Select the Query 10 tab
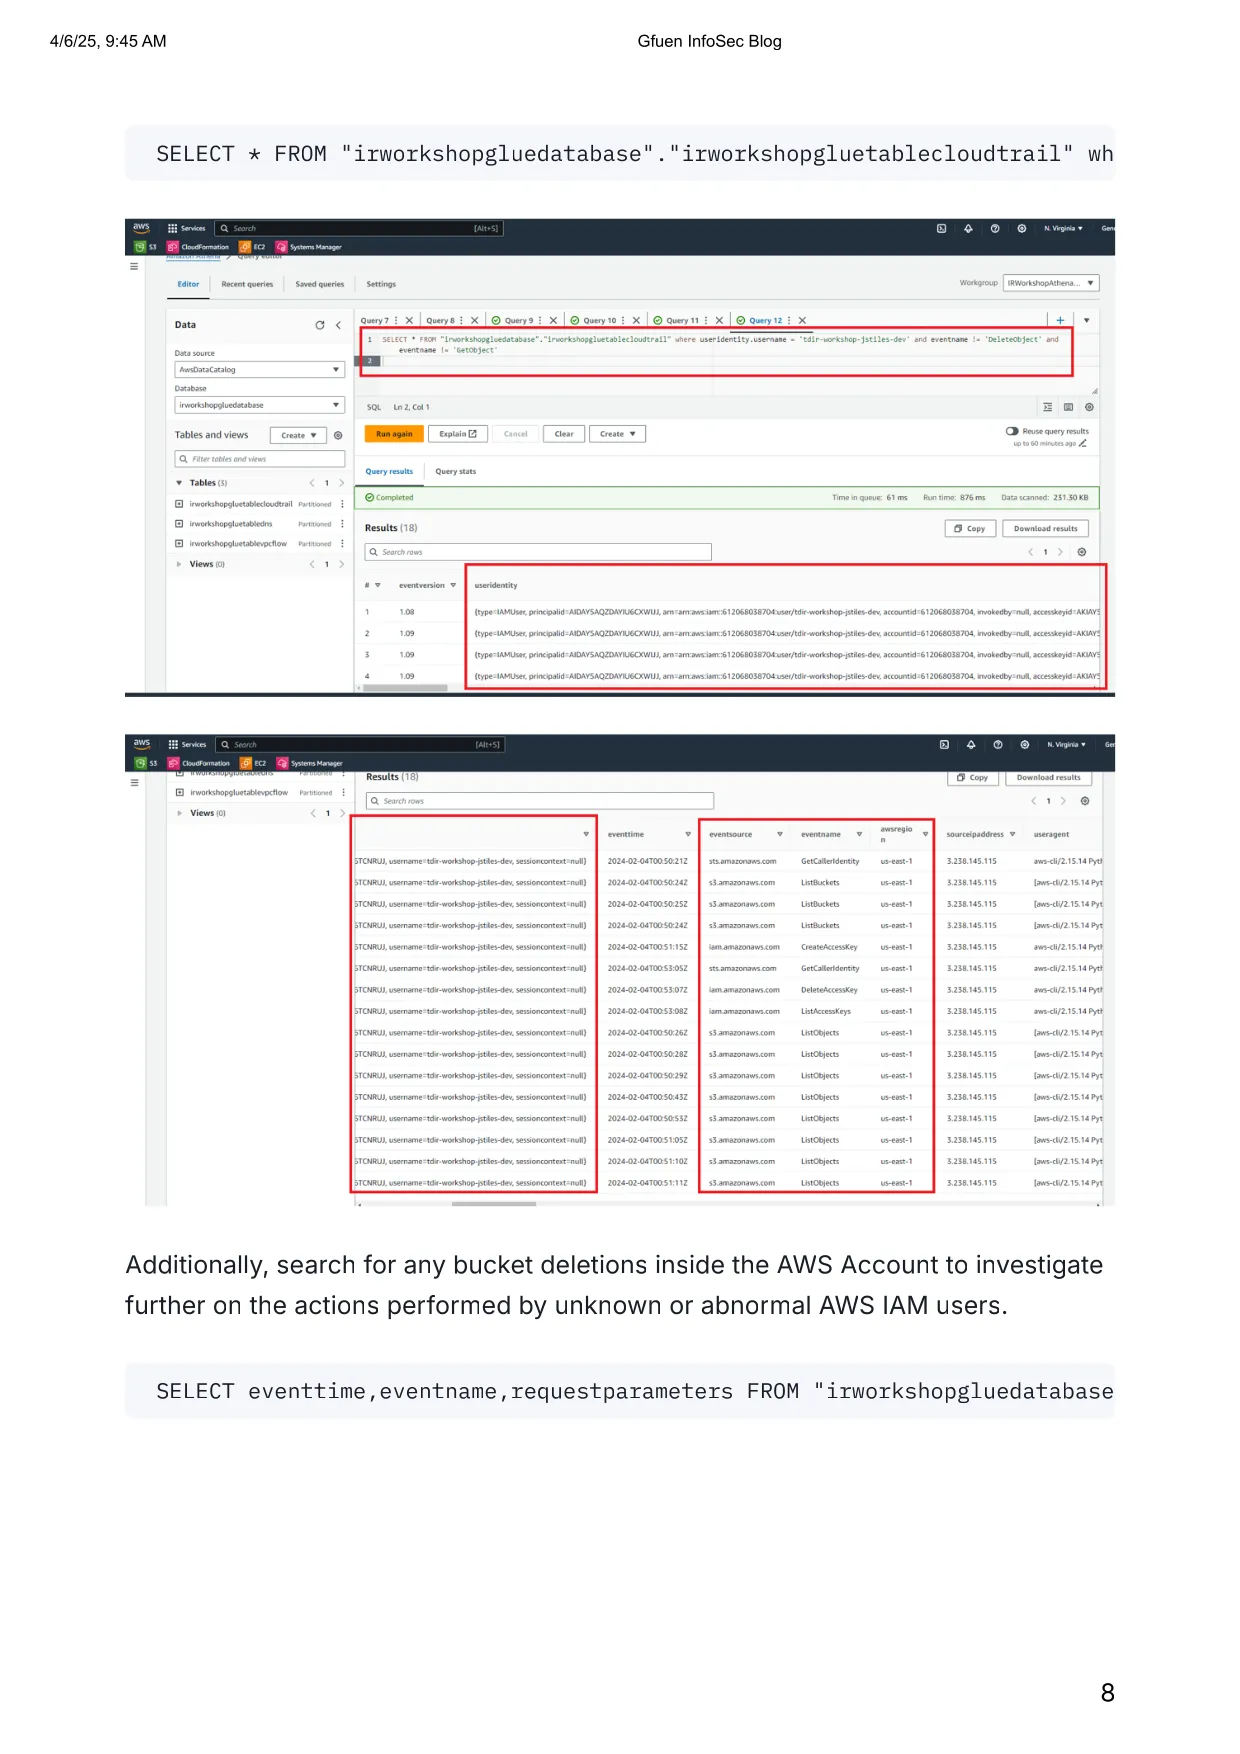The width and height of the screenshot is (1240, 1754). click(x=600, y=321)
